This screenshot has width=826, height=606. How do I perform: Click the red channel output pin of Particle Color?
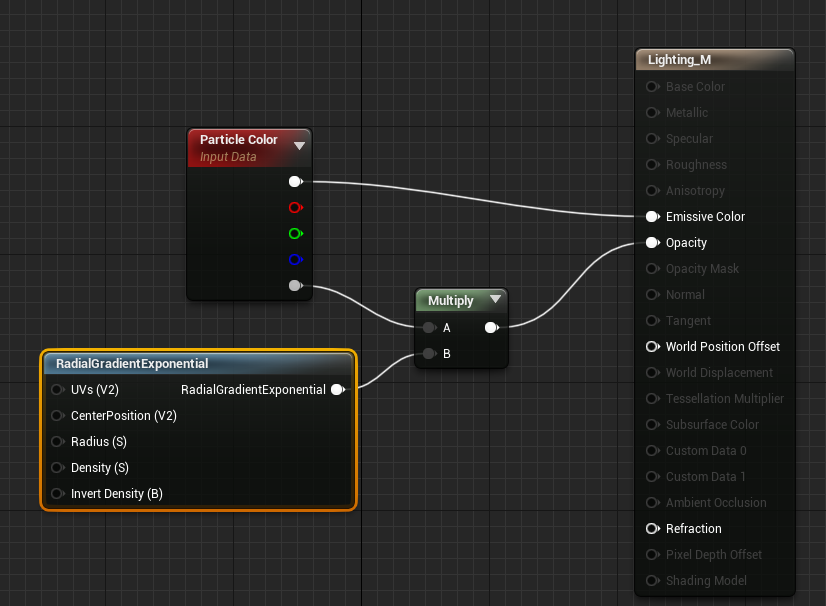tap(296, 208)
